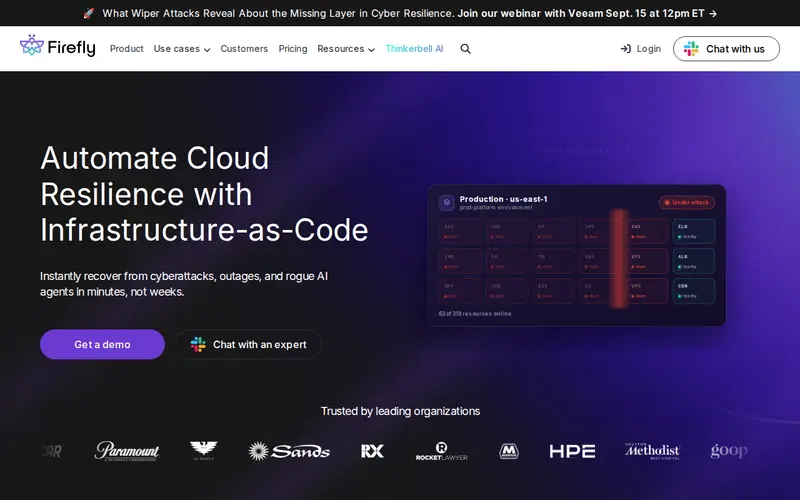Expand the Use cases dropdown
The height and width of the screenshot is (500, 800).
(182, 49)
